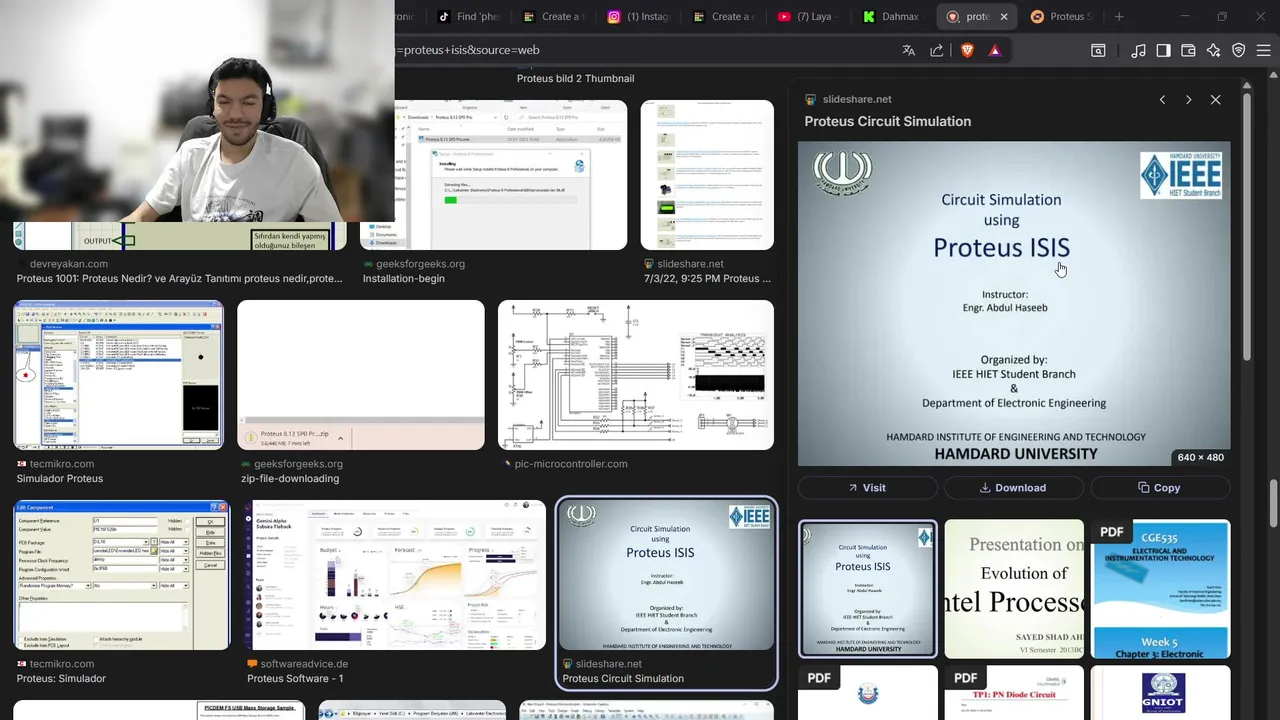The width and height of the screenshot is (1280, 720).
Task: Open the slideshare '7/3/22, 9:25 PM Proteus' image
Action: click(x=707, y=175)
